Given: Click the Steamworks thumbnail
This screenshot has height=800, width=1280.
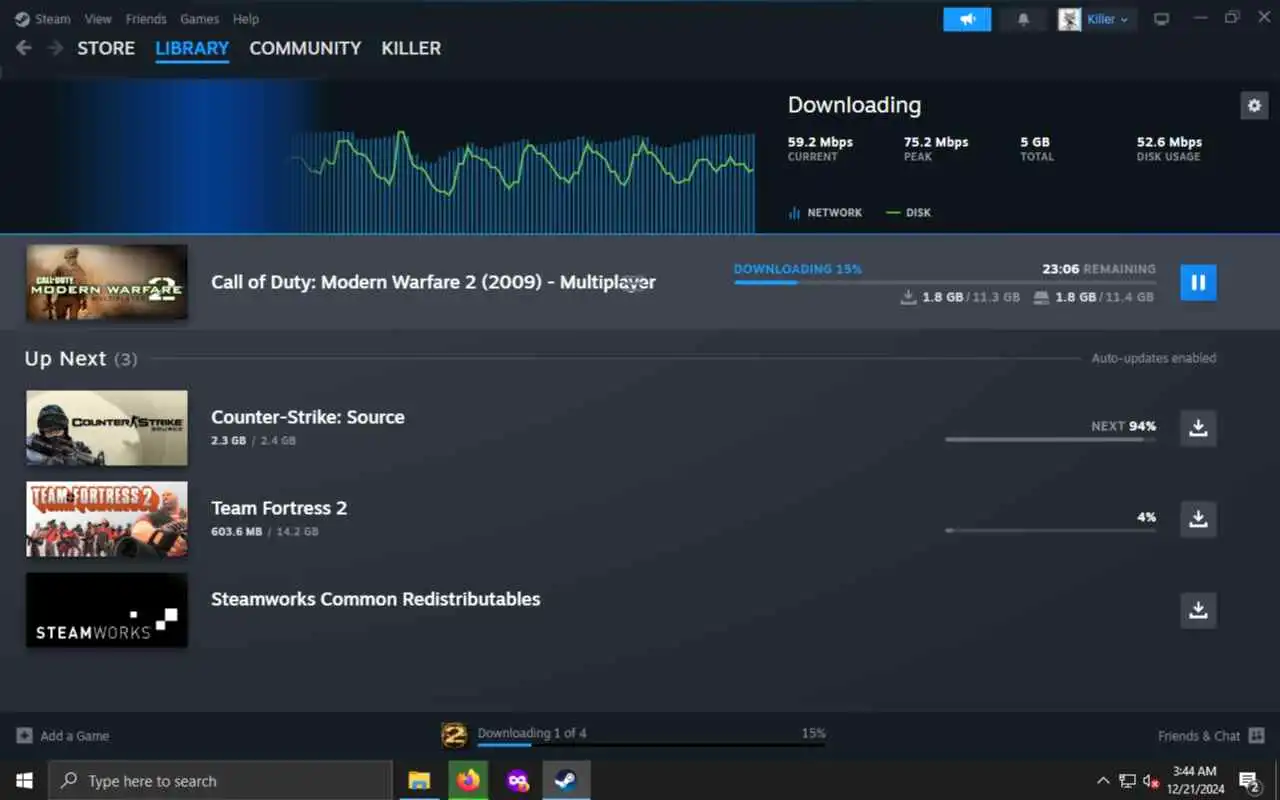Looking at the screenshot, I should click(107, 610).
